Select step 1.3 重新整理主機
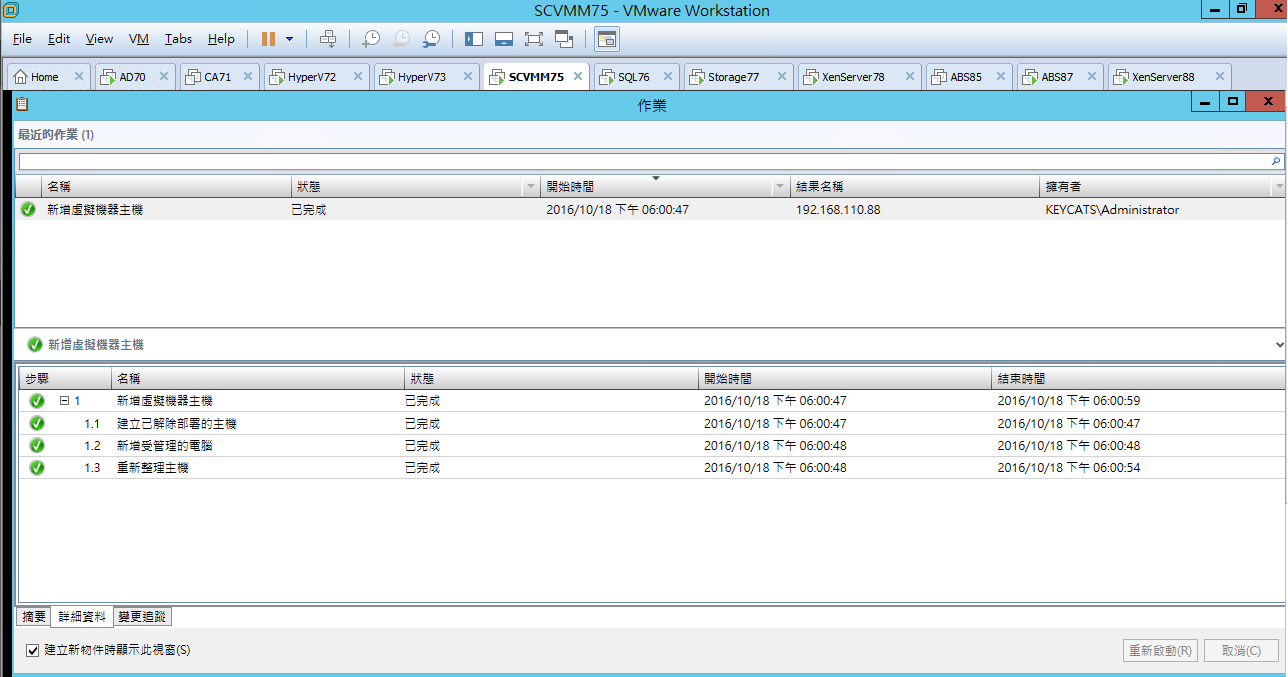This screenshot has height=677, width=1288. (x=650, y=468)
